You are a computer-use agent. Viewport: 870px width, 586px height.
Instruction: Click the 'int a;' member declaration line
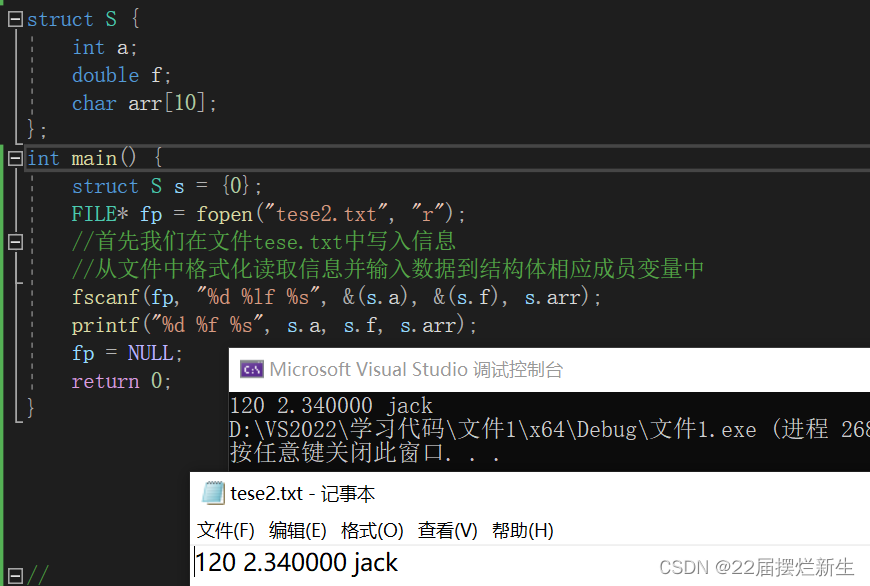click(104, 48)
